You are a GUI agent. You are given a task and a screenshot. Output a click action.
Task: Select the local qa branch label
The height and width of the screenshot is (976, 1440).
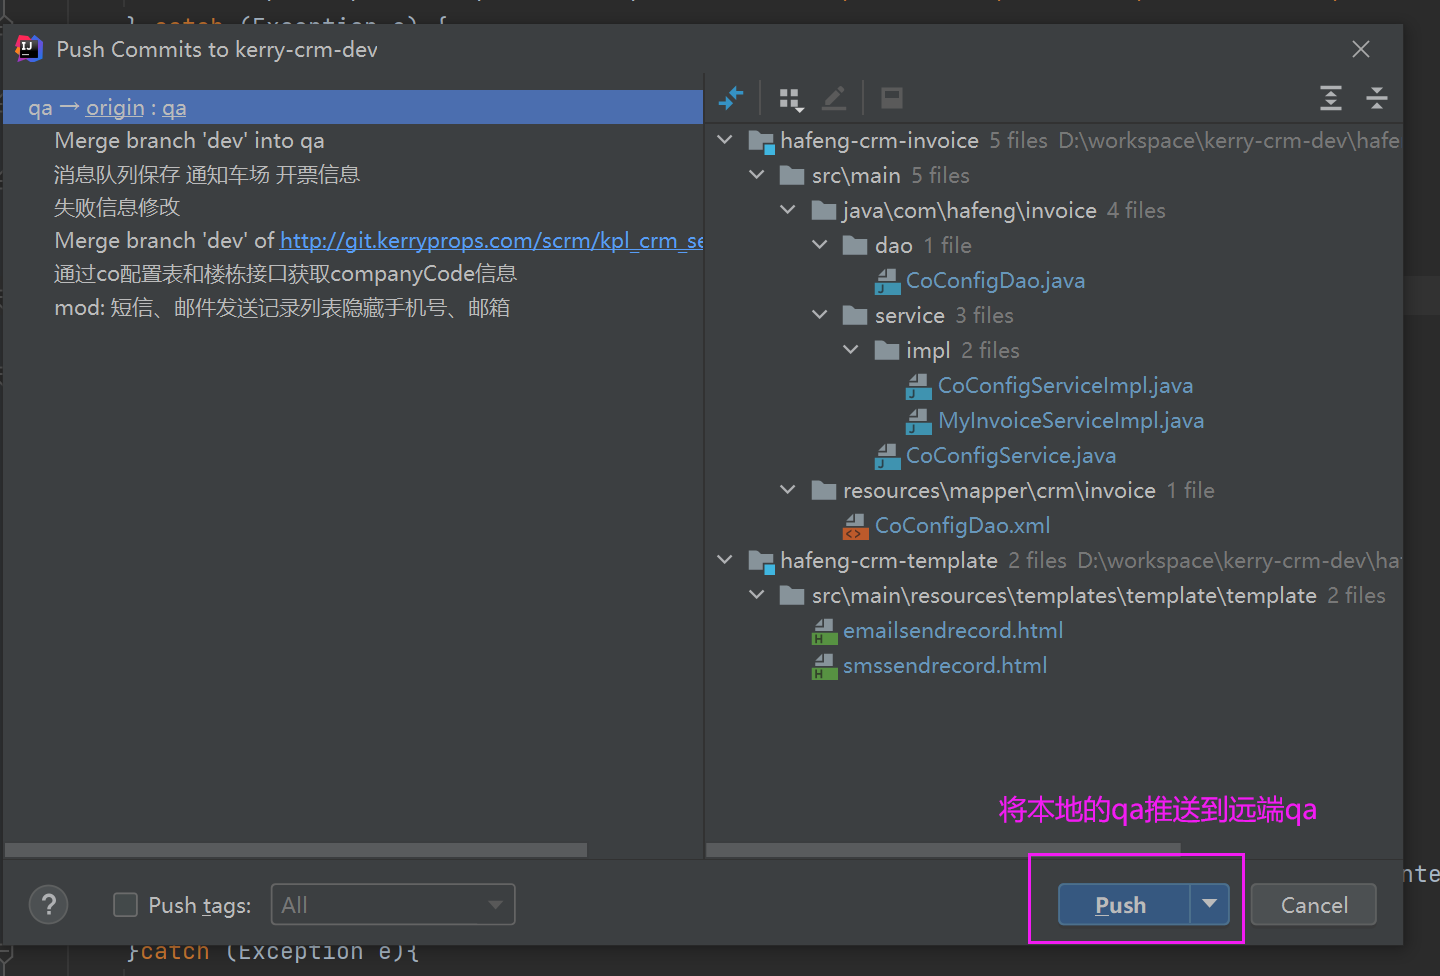click(x=40, y=108)
